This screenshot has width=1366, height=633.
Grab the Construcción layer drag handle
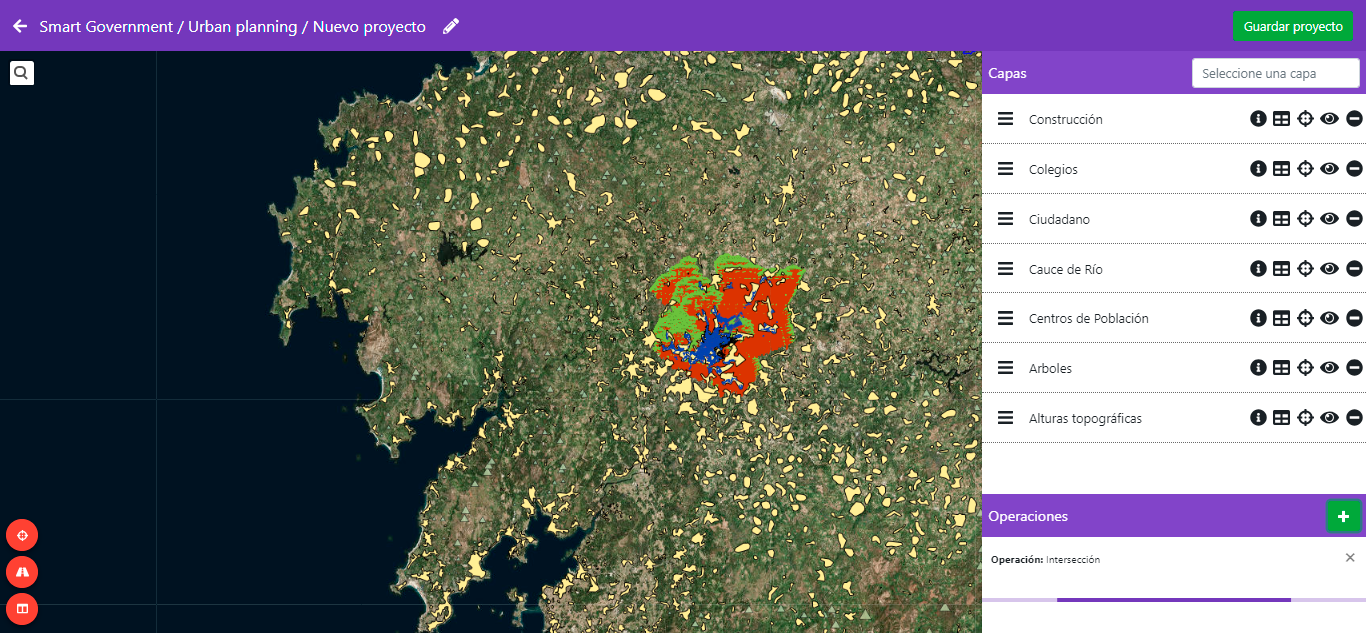coord(1005,119)
